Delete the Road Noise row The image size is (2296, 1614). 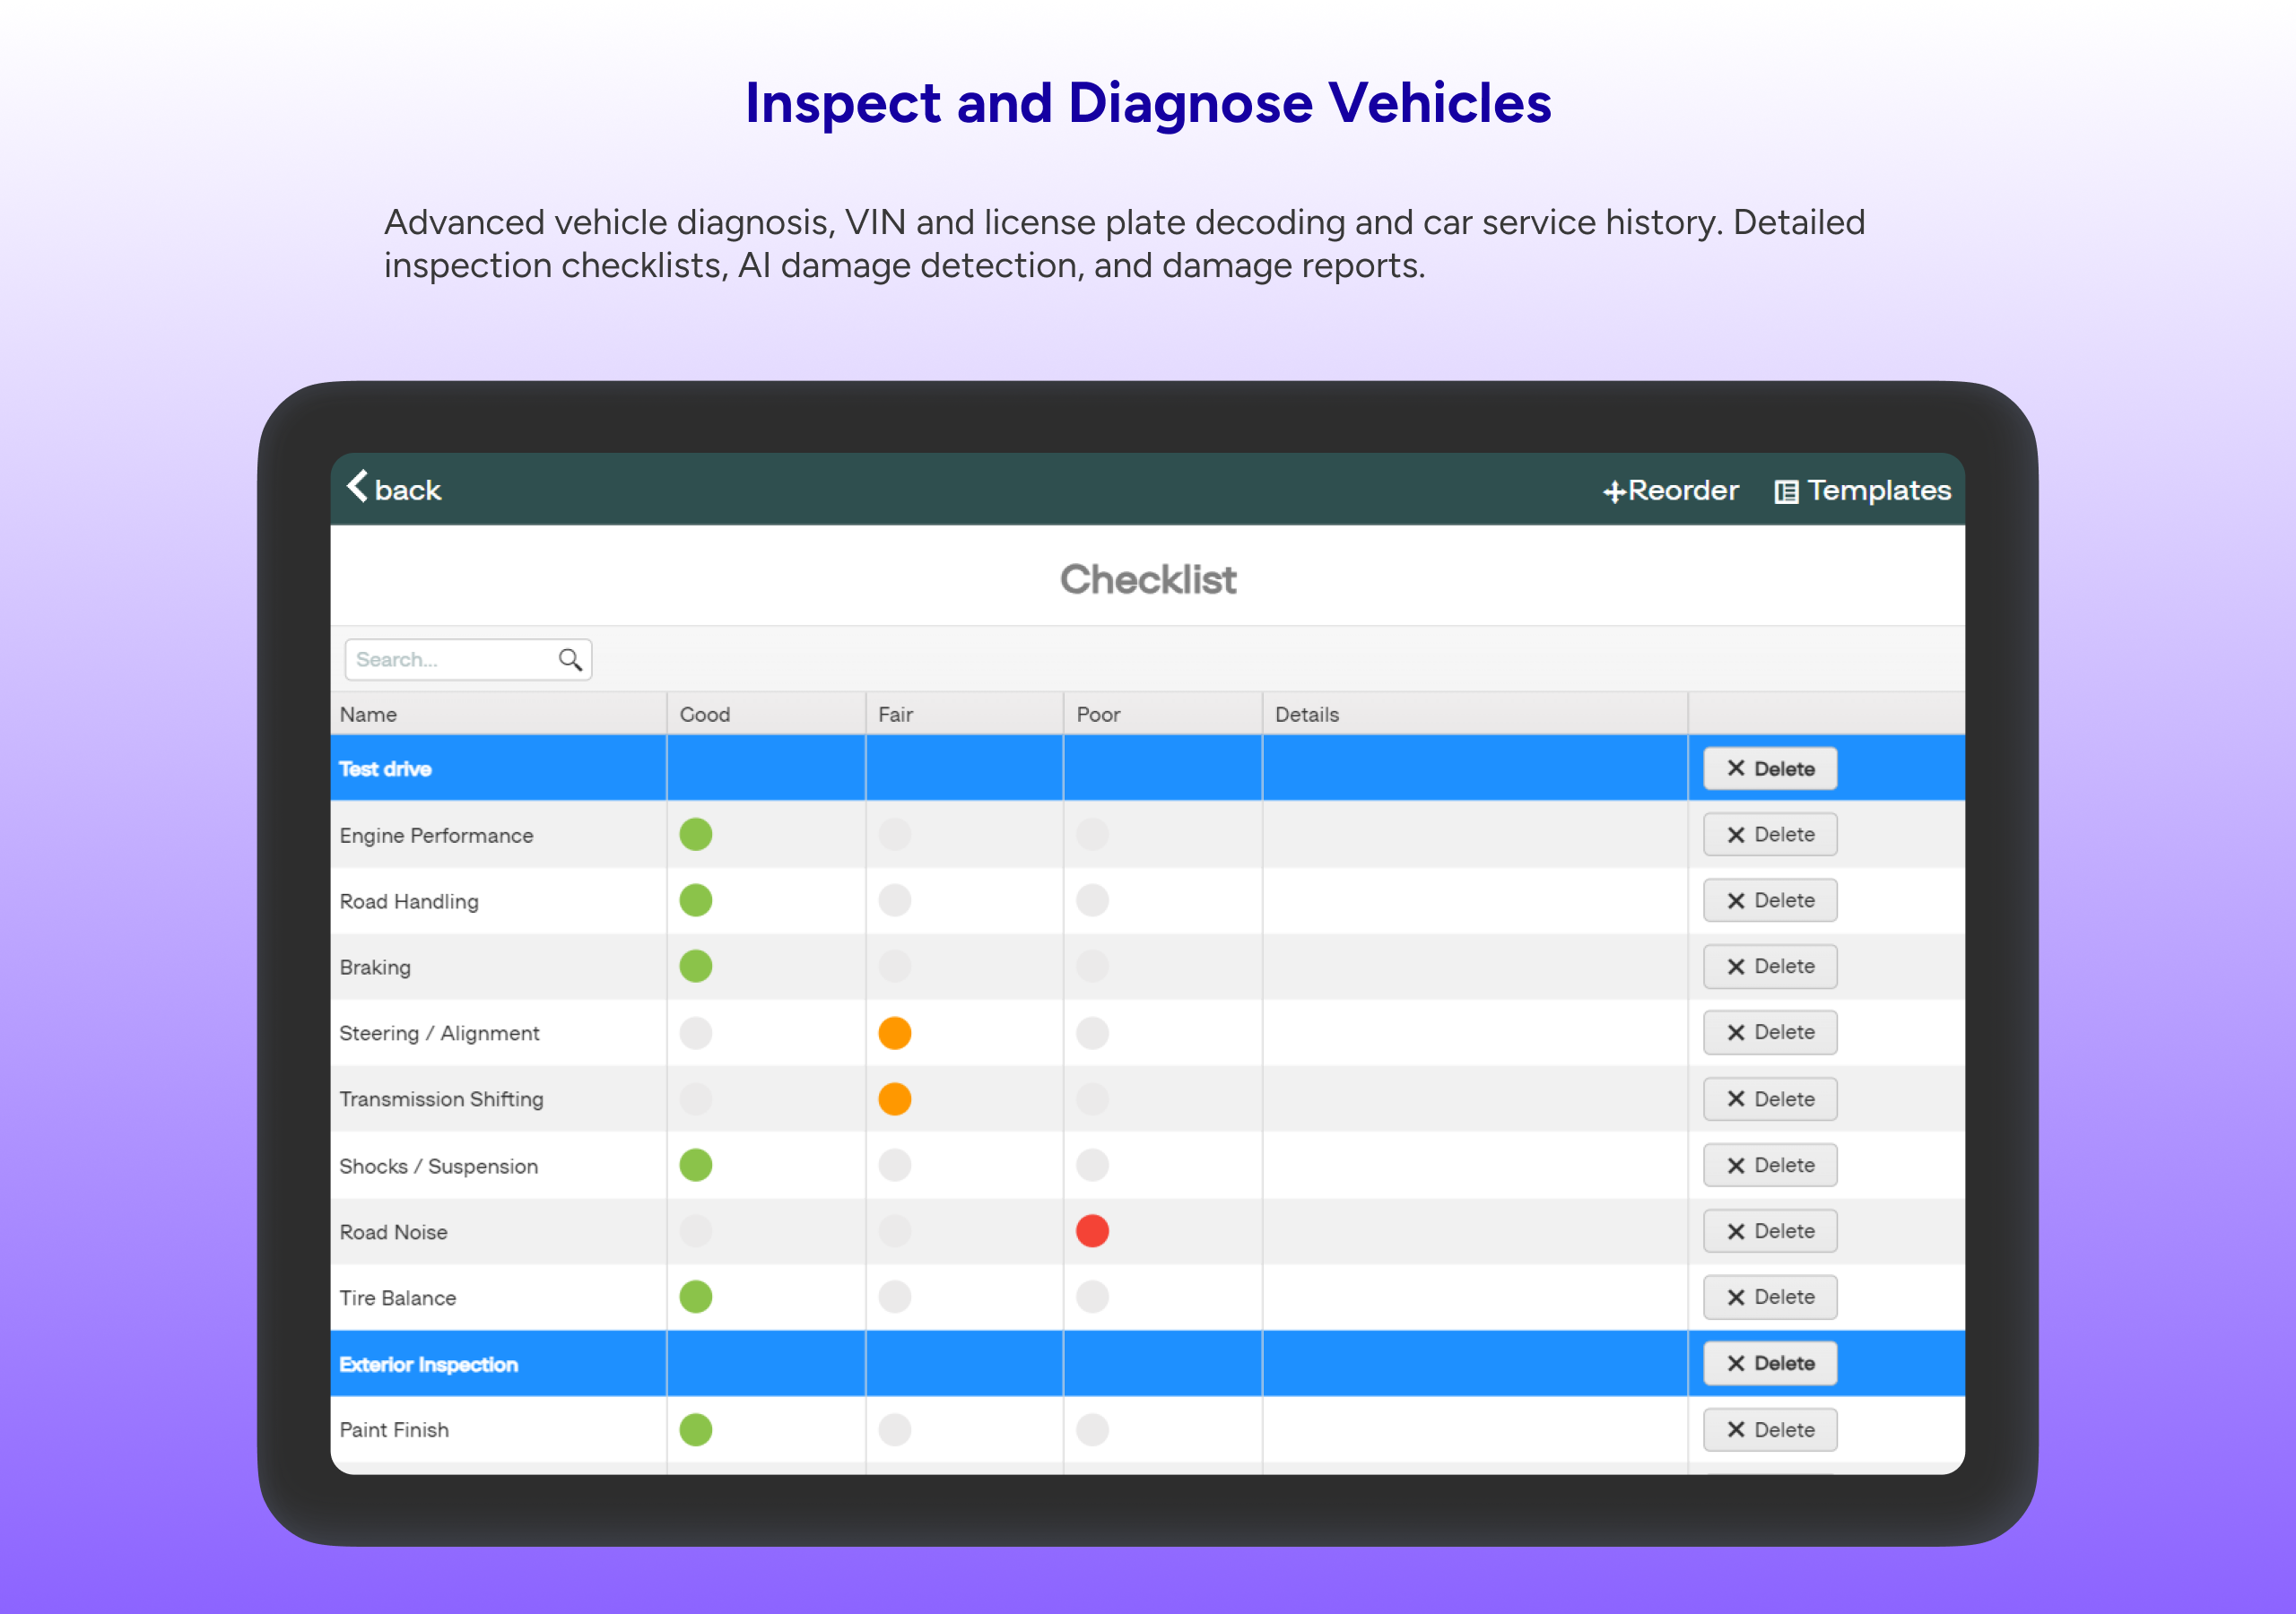point(1769,1231)
